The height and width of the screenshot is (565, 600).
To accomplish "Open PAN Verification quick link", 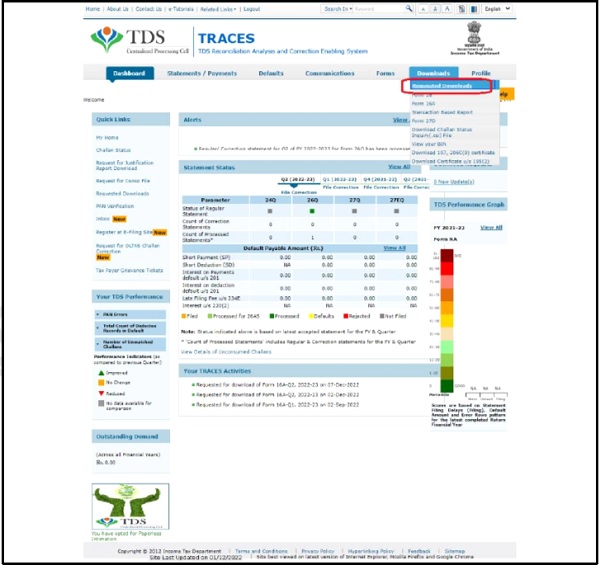I will (115, 206).
